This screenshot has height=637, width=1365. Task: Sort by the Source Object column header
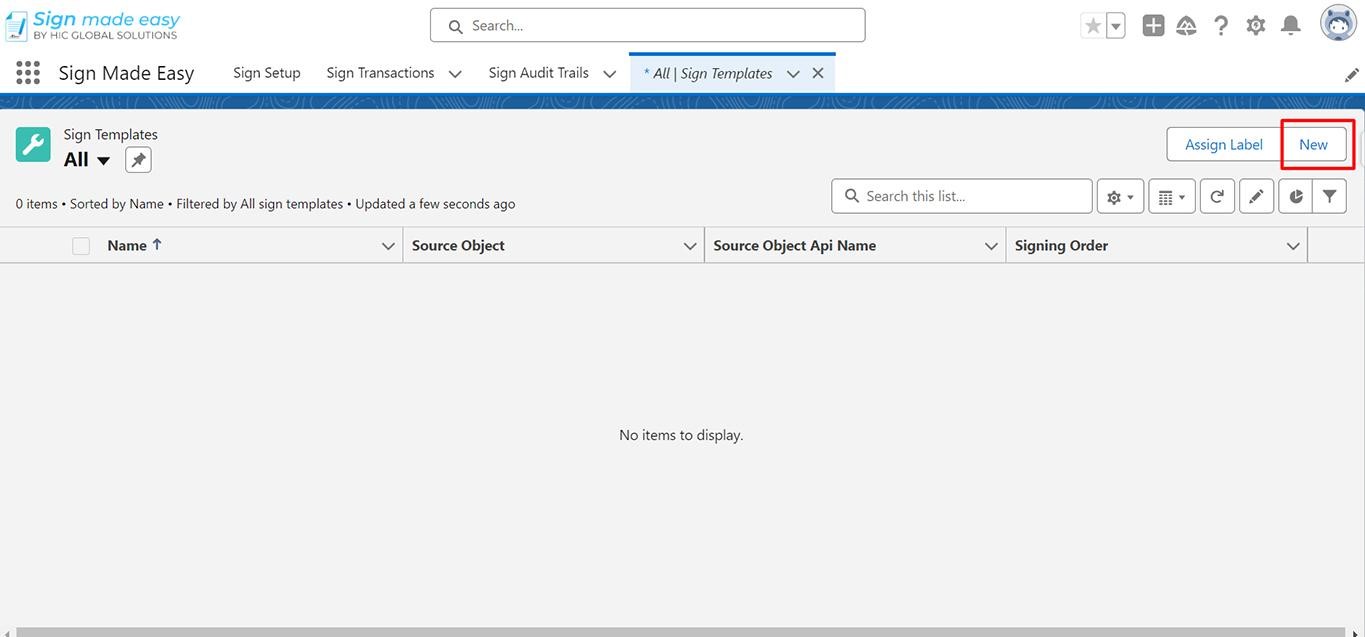(458, 246)
